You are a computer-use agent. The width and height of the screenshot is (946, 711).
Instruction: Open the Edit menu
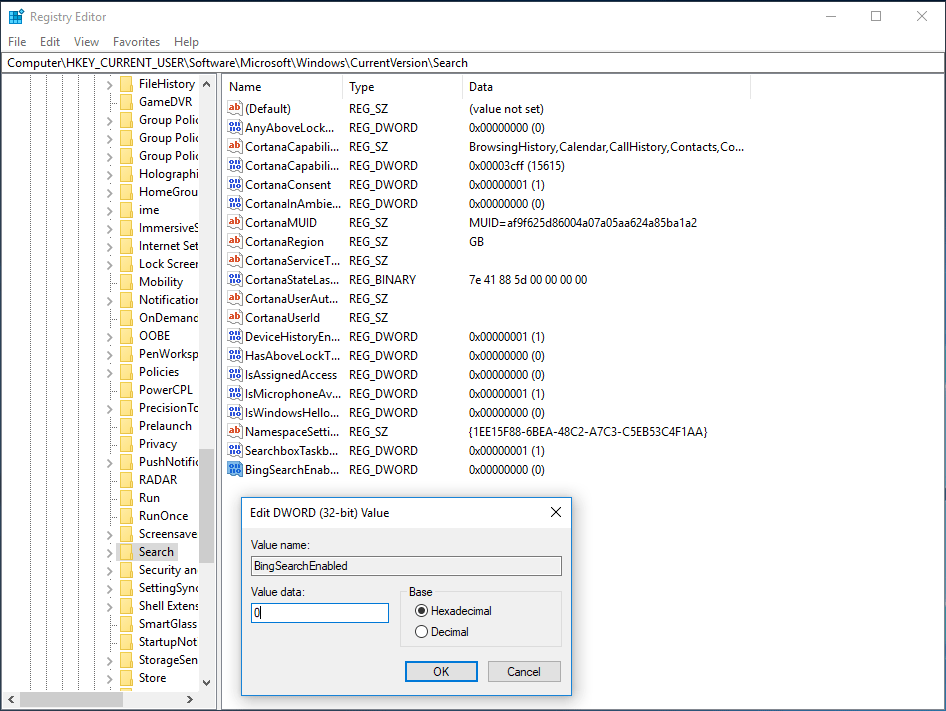(x=50, y=42)
